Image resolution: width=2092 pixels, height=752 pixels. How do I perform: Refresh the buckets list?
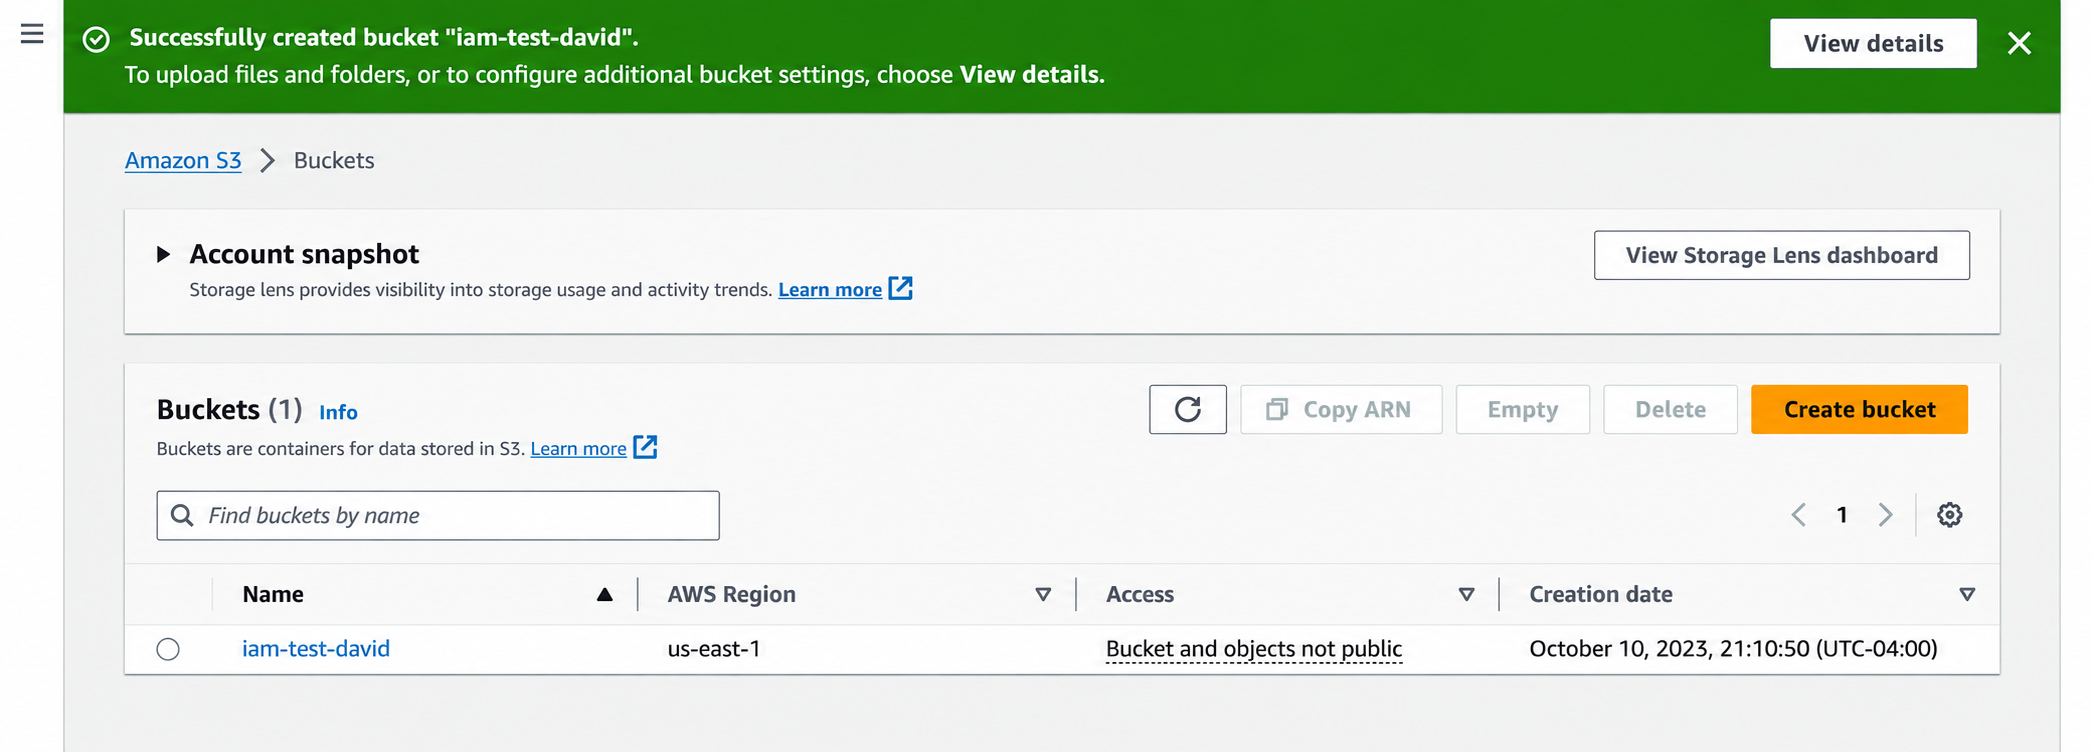[1187, 409]
